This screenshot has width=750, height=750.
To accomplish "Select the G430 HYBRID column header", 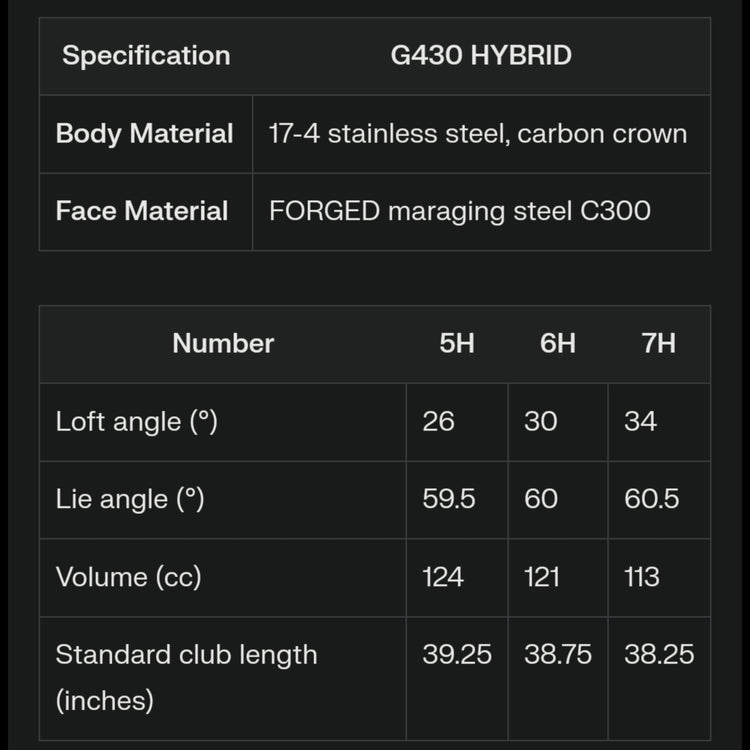I will tap(481, 56).
